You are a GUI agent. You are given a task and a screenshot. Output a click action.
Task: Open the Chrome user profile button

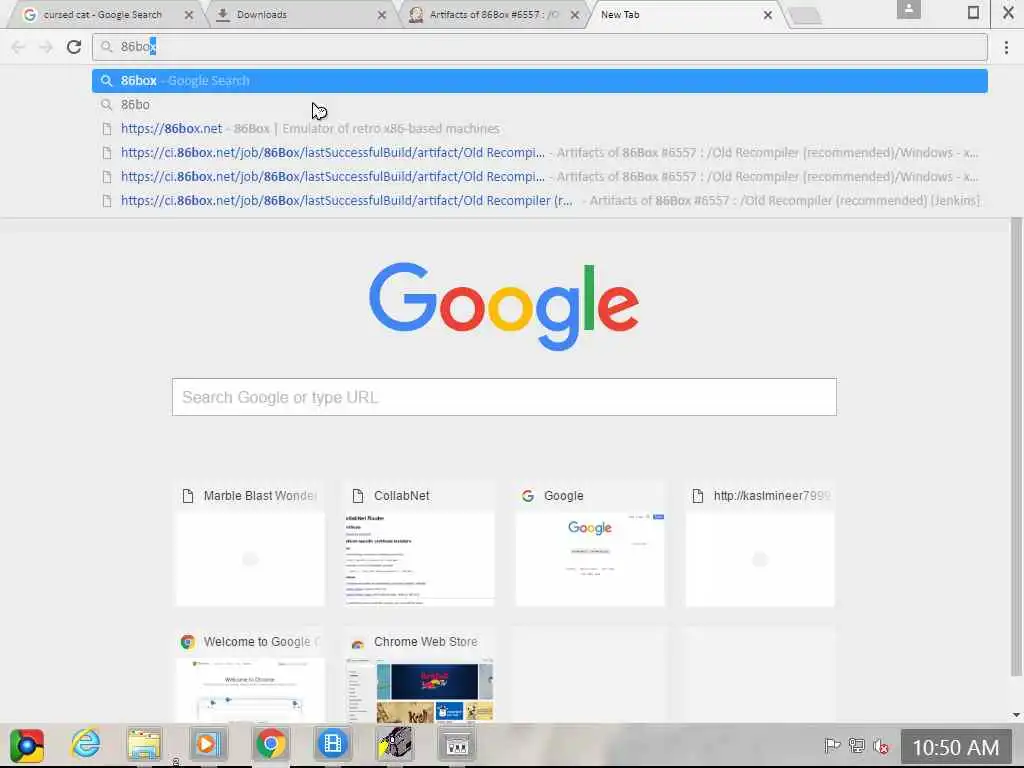(908, 10)
